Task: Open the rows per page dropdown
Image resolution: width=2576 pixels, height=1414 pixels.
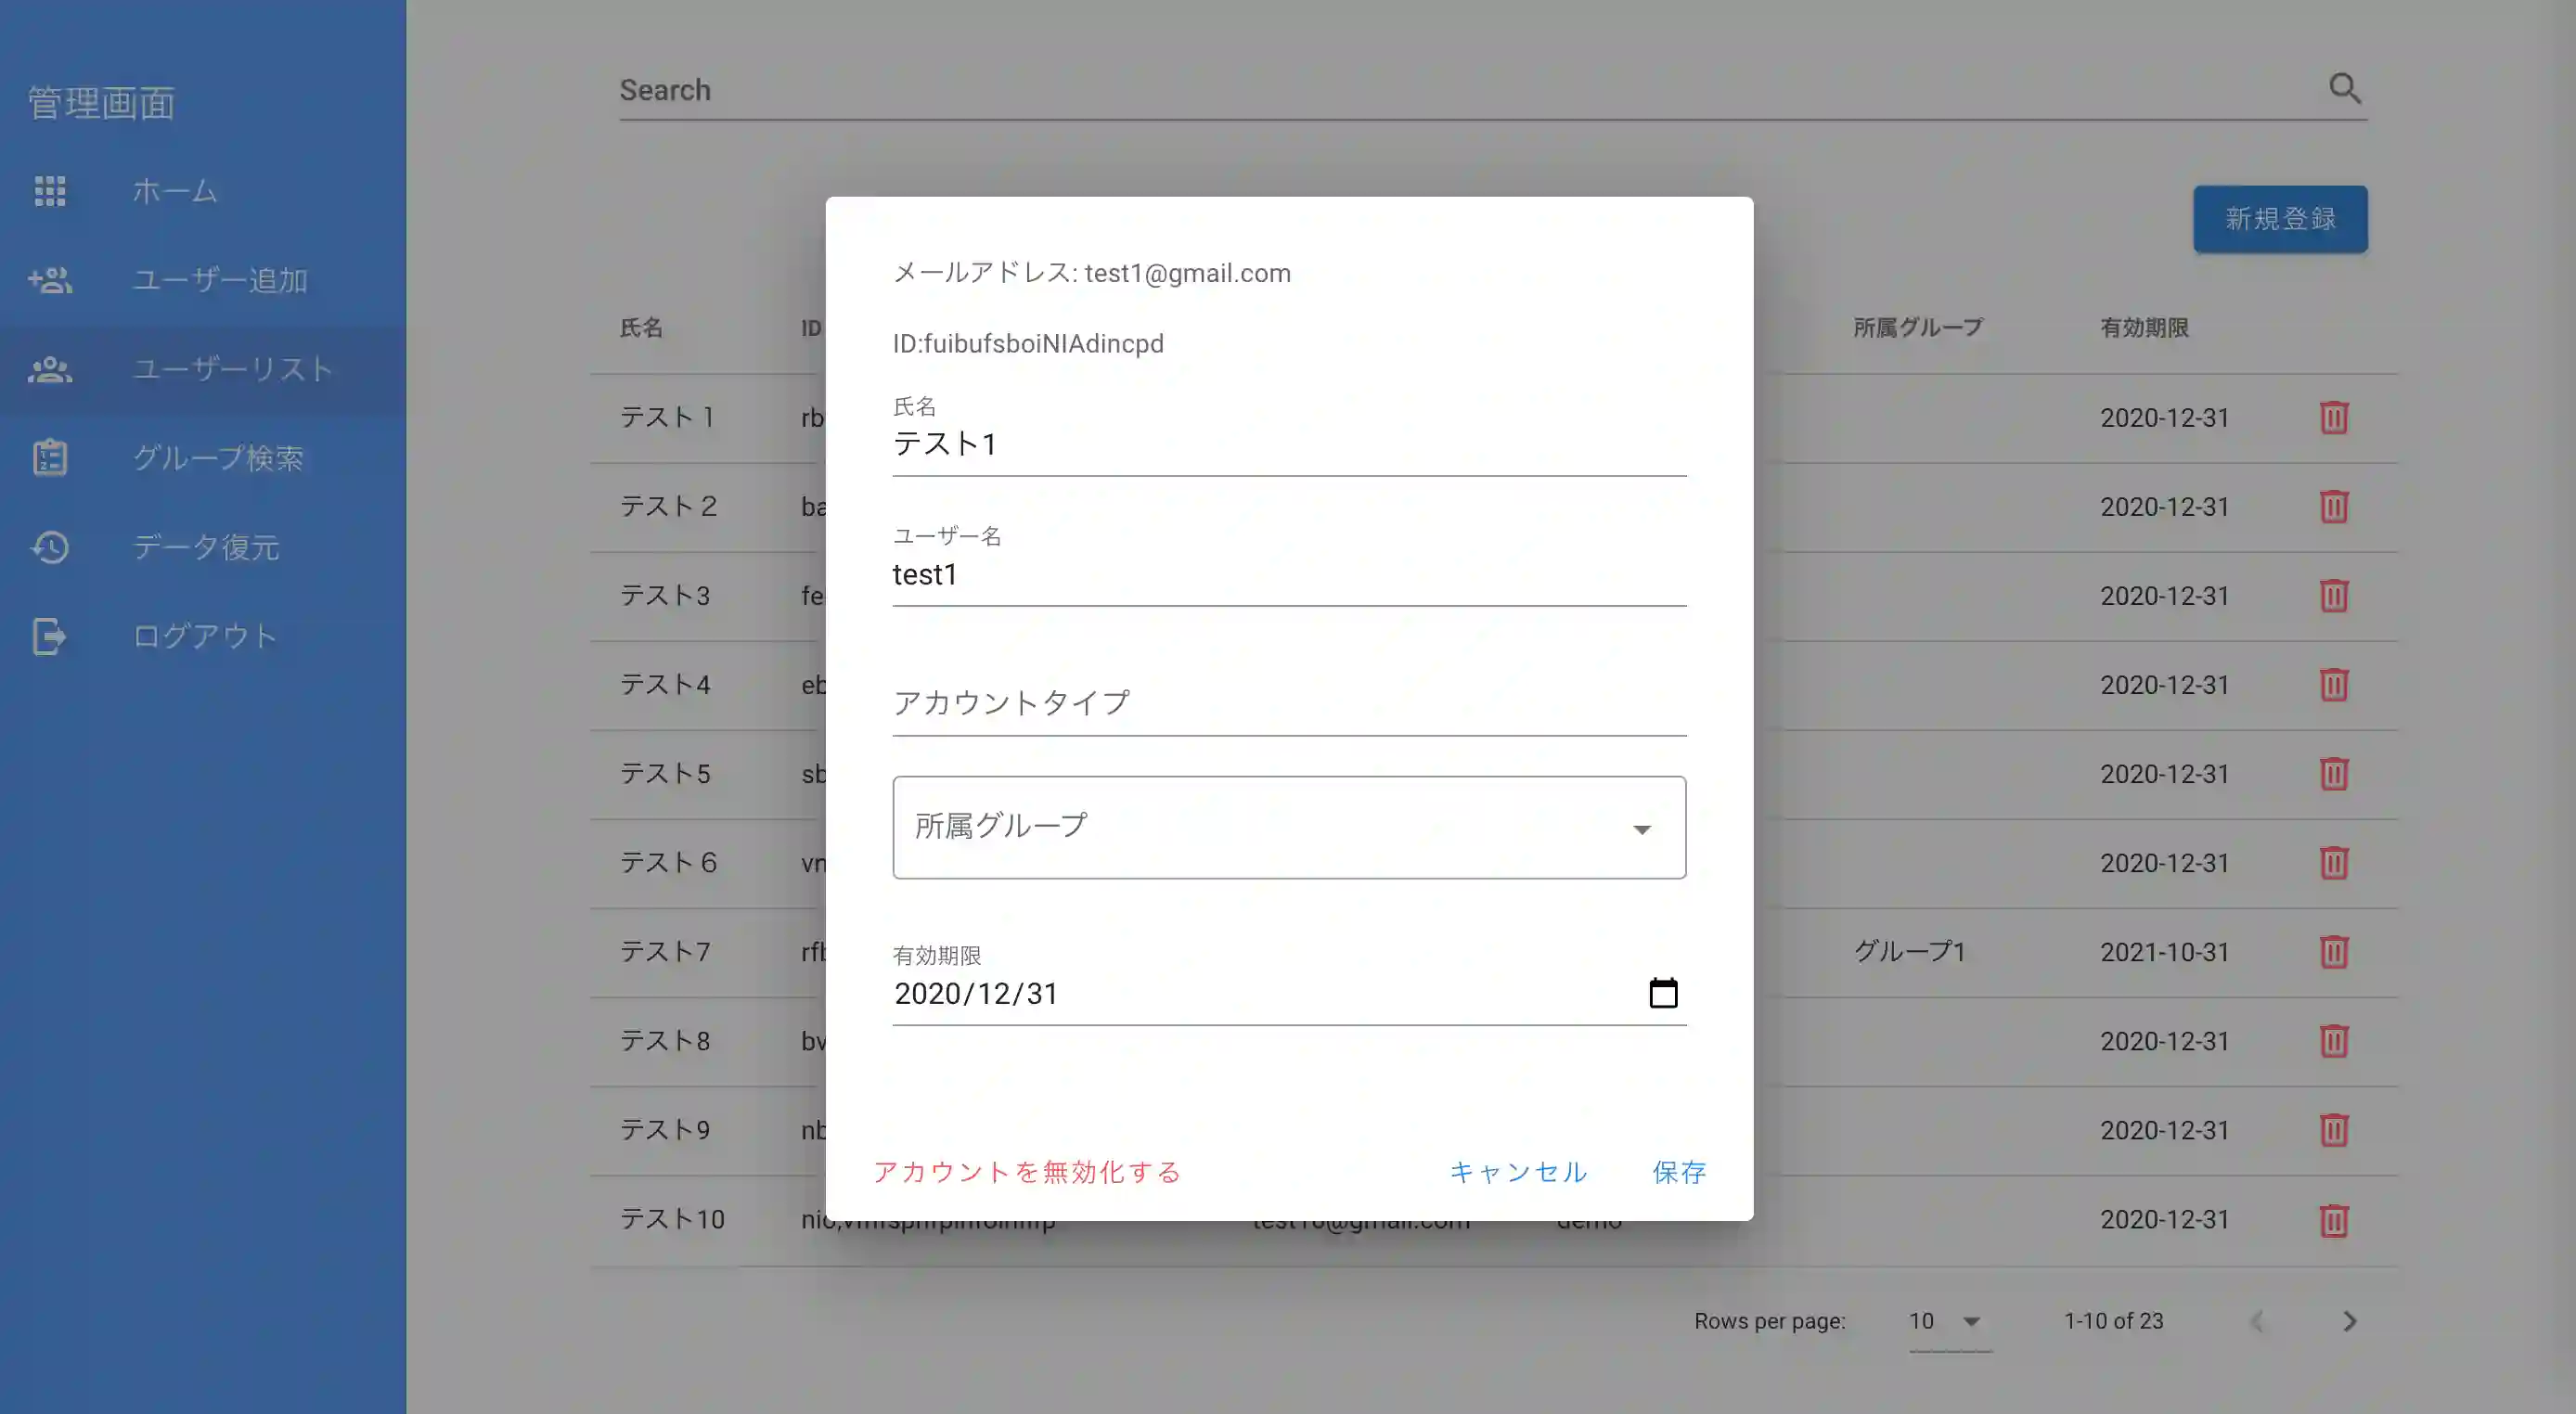Action: 1948,1321
